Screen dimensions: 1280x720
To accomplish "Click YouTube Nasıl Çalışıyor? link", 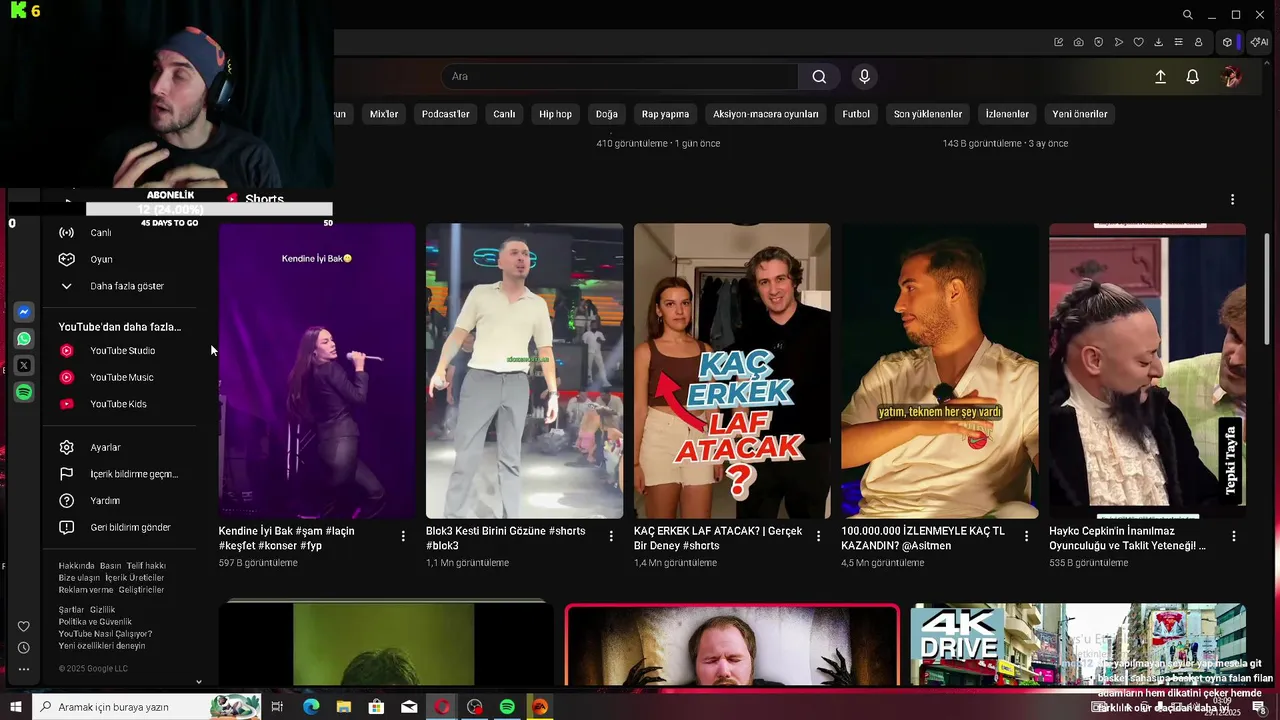I will tap(105, 634).
